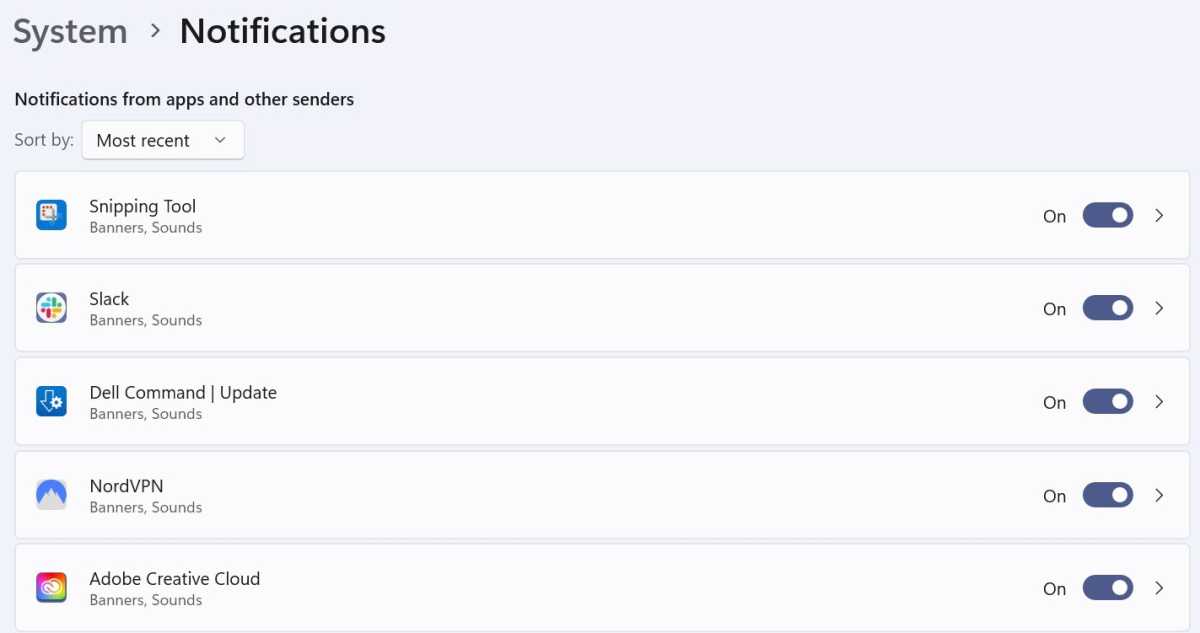Open Dell Command Update details chevron

(x=1159, y=401)
